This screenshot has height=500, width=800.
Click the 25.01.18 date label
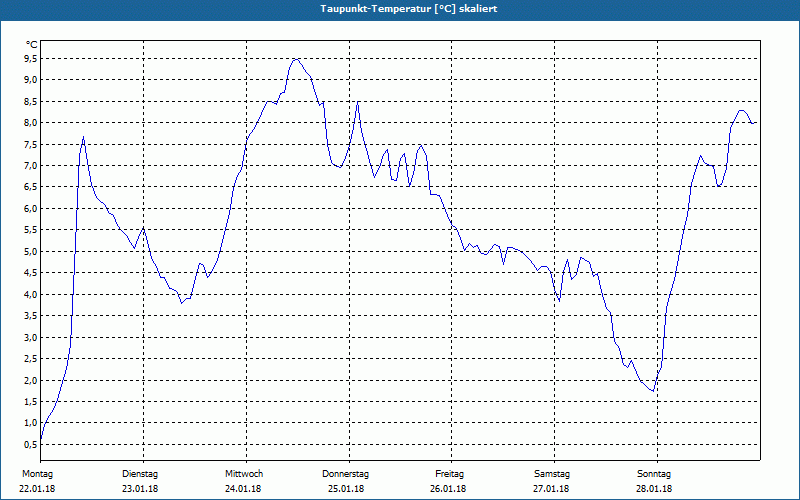coord(346,489)
